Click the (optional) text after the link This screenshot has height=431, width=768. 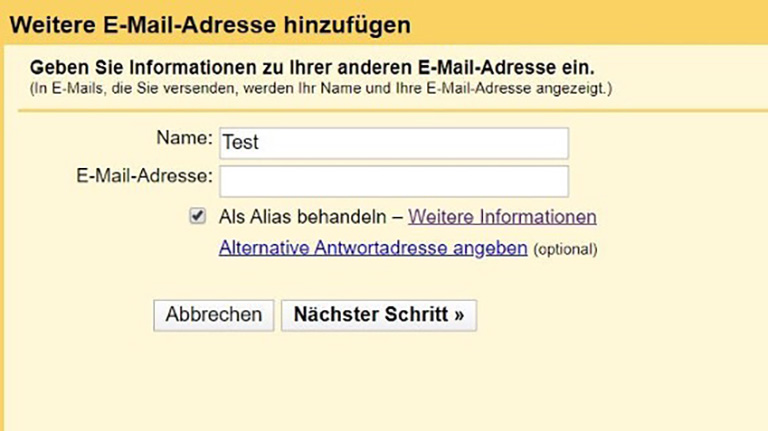[564, 249]
